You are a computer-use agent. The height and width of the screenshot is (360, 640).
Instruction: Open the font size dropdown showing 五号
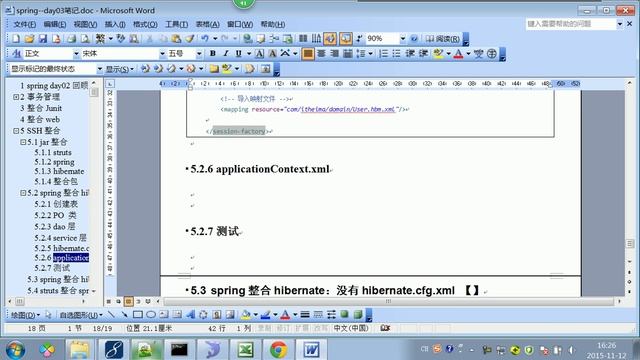coord(199,53)
